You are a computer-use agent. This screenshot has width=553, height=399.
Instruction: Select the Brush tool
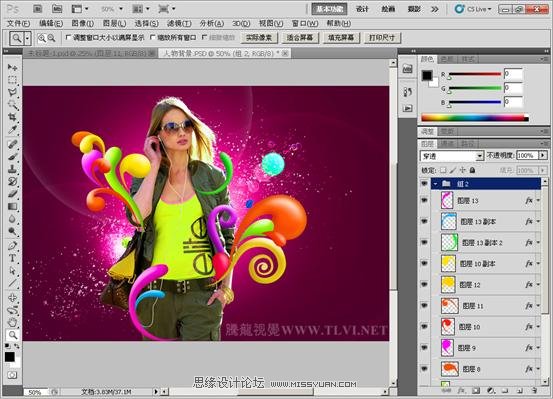(12, 157)
